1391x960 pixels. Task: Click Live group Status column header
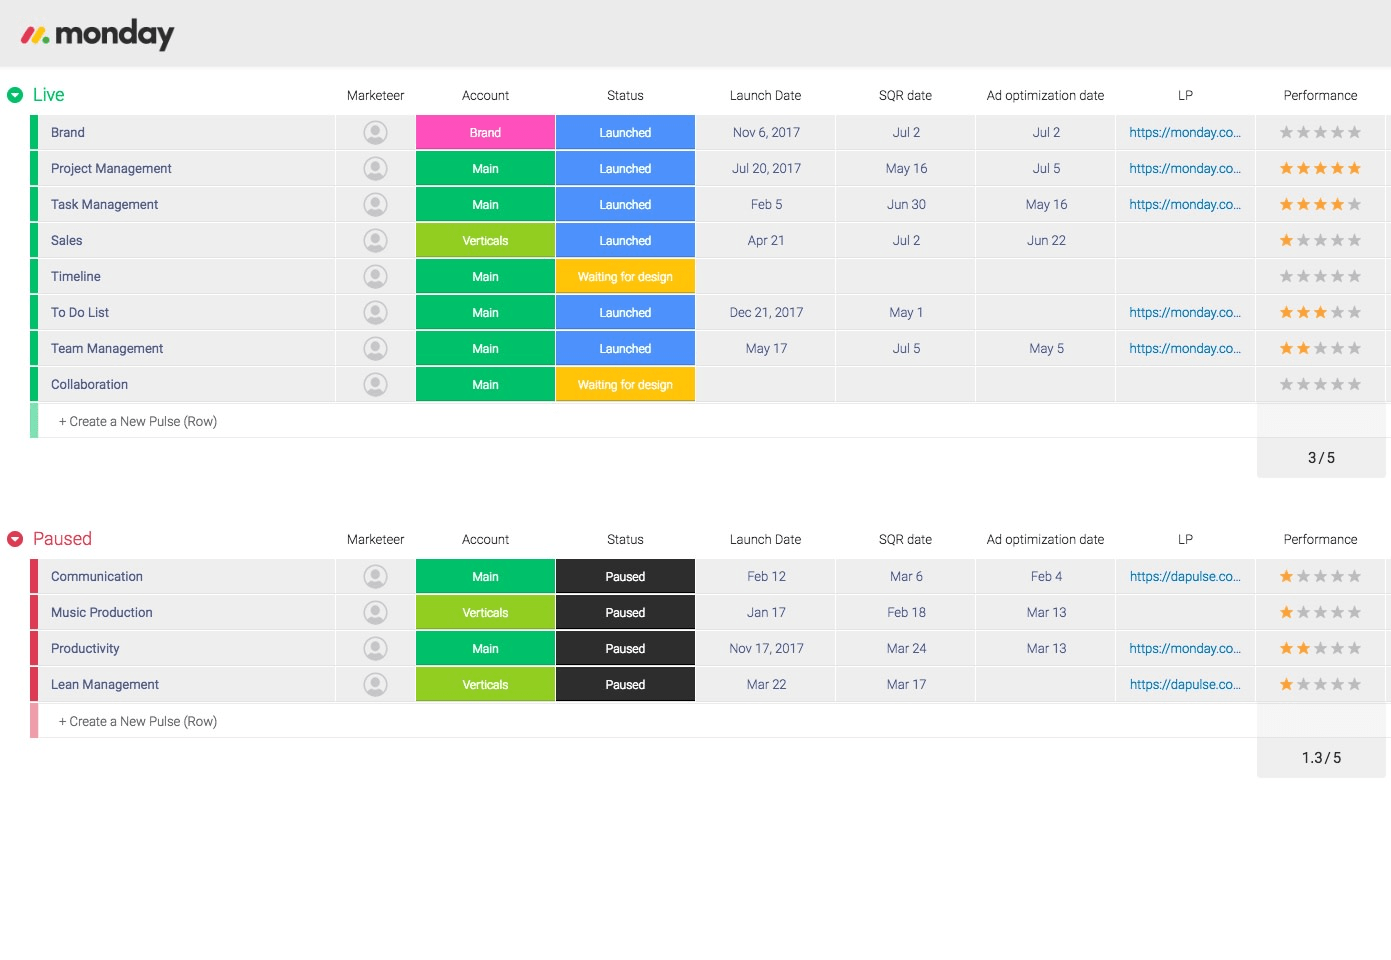pyautogui.click(x=625, y=95)
